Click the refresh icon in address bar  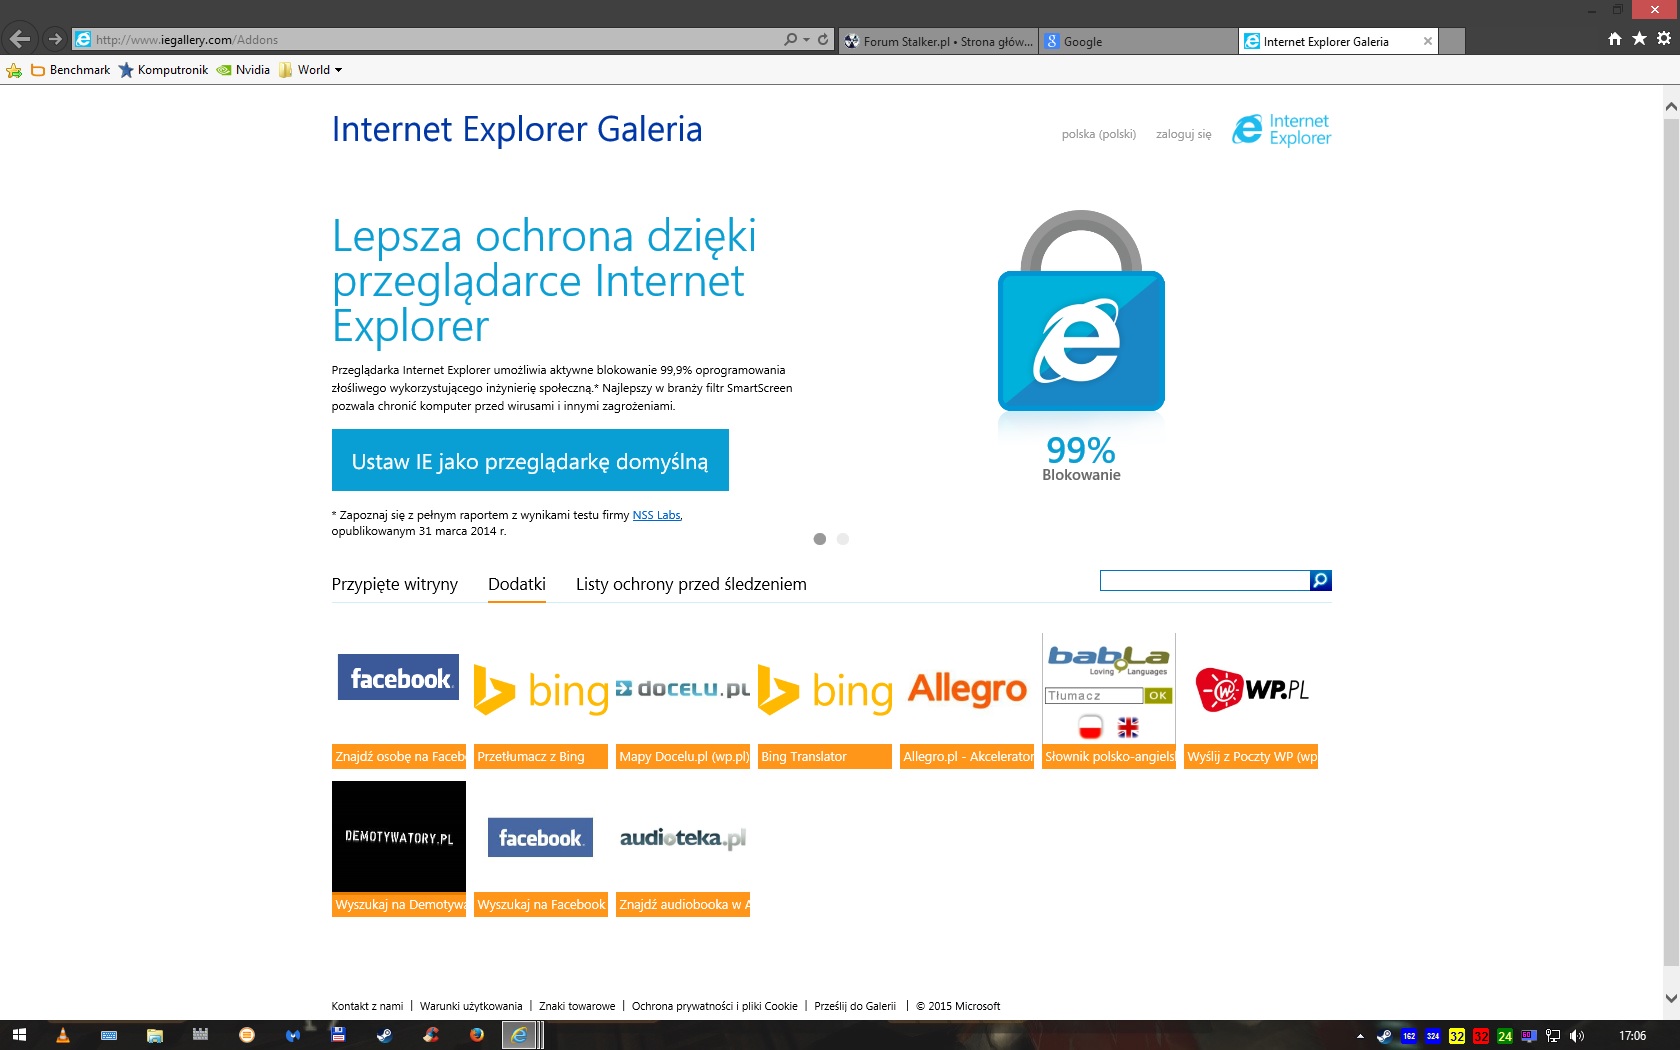pyautogui.click(x=823, y=39)
